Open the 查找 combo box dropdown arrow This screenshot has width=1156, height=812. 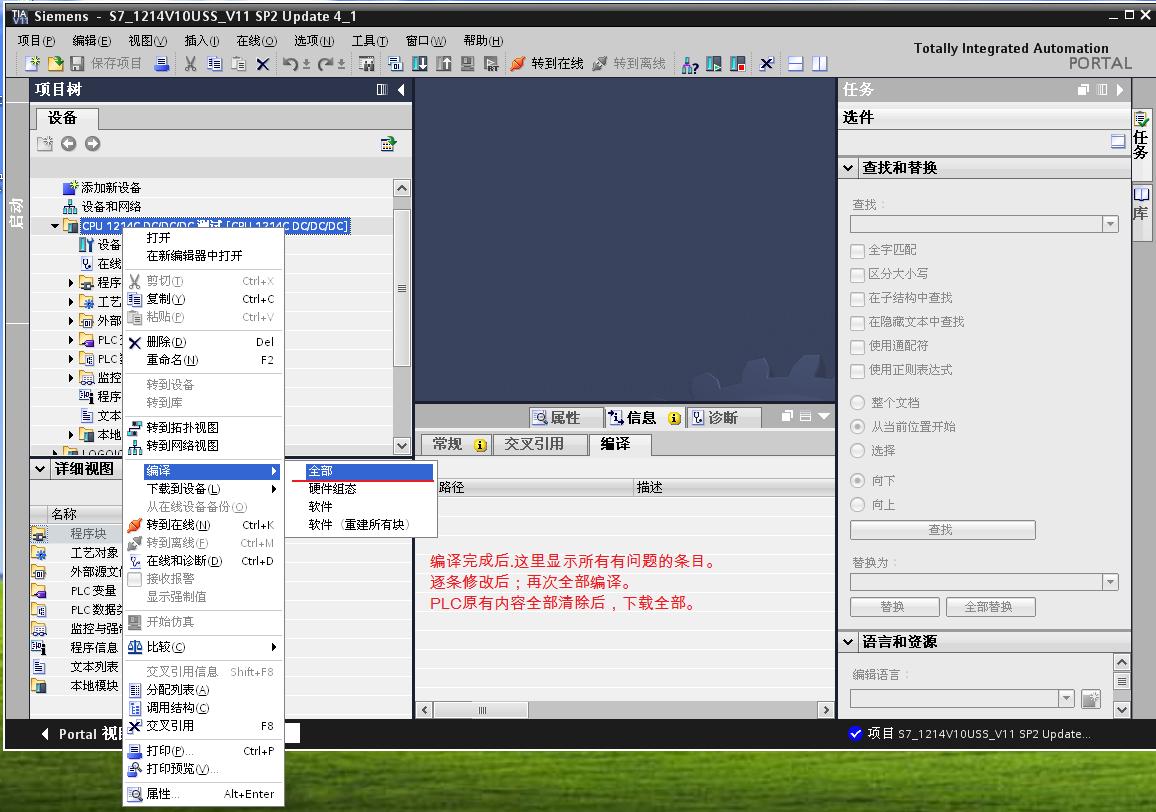click(1110, 224)
